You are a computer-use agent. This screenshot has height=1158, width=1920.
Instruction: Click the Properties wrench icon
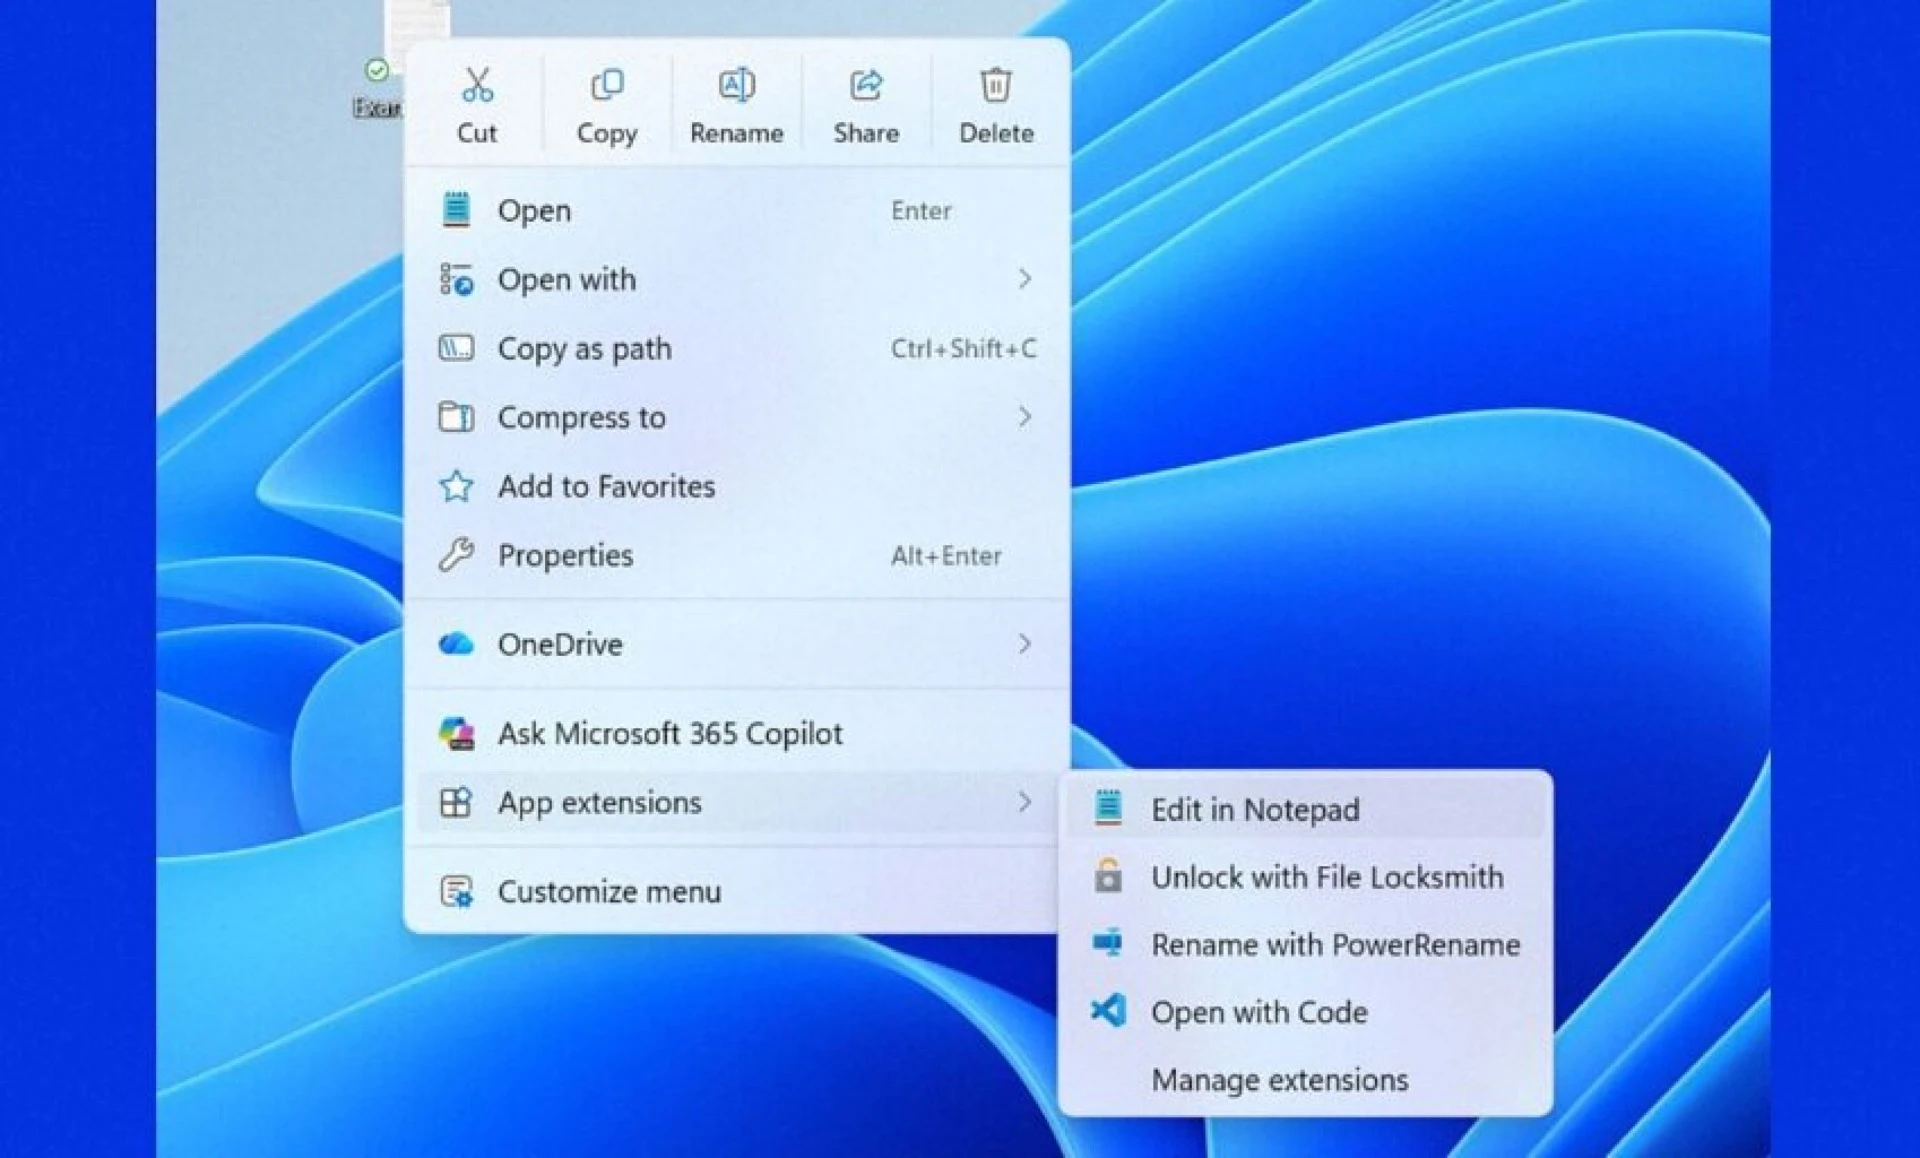point(456,555)
